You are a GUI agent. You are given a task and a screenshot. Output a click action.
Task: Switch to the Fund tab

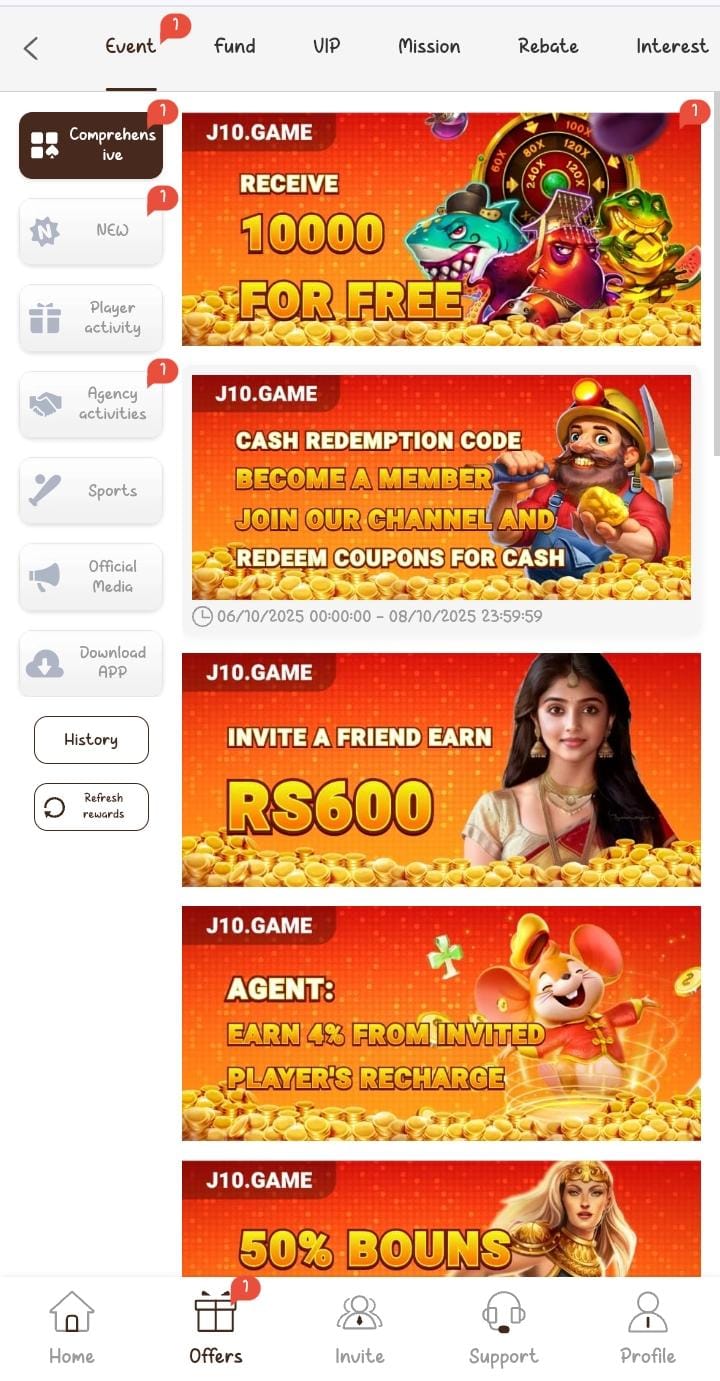point(235,46)
